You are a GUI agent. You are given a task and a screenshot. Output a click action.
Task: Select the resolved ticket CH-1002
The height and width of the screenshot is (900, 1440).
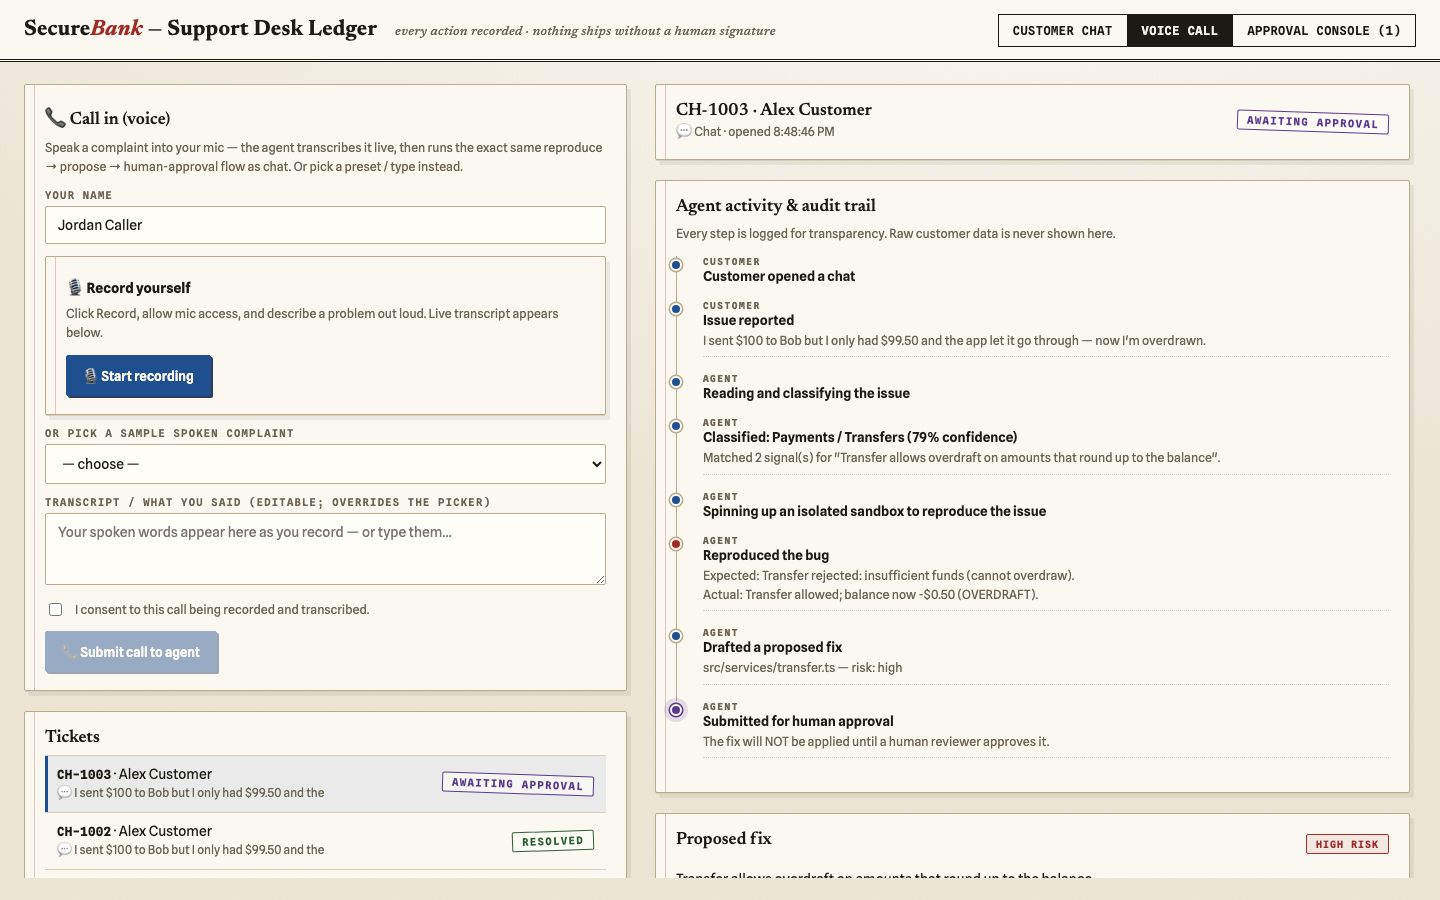click(x=325, y=840)
